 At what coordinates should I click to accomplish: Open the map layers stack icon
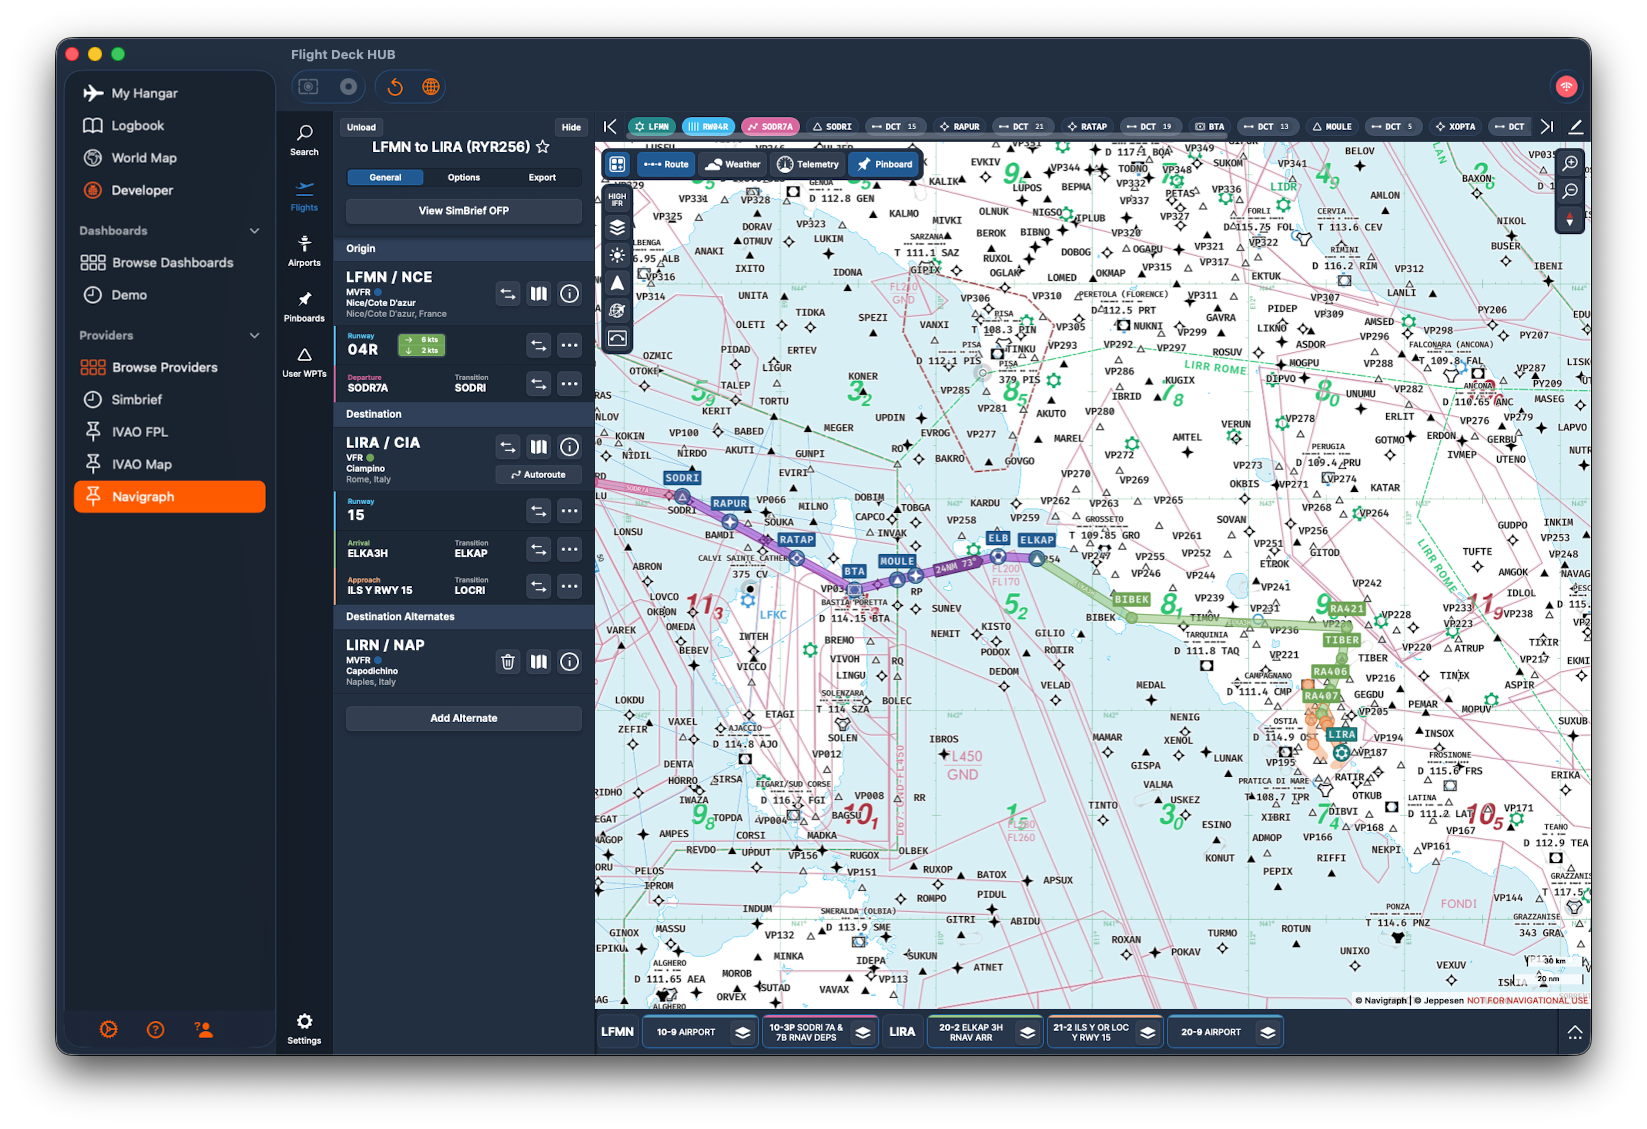click(x=617, y=227)
